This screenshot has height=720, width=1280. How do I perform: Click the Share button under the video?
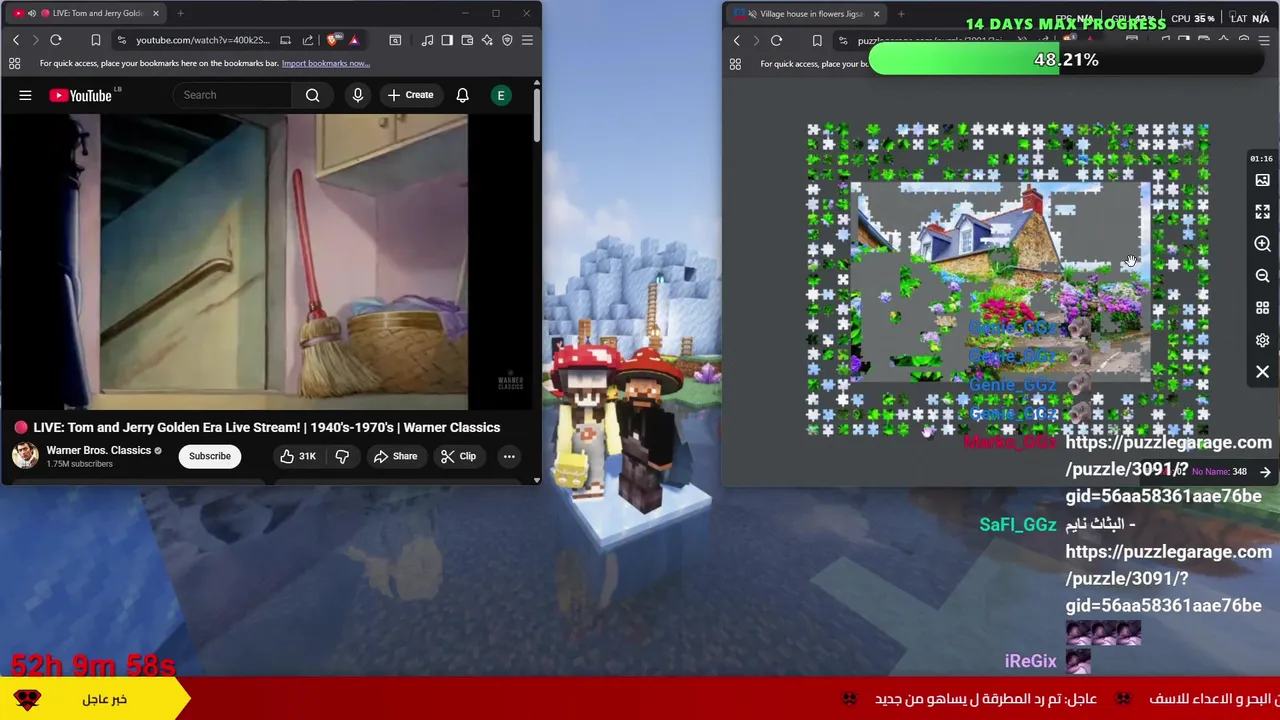395,456
